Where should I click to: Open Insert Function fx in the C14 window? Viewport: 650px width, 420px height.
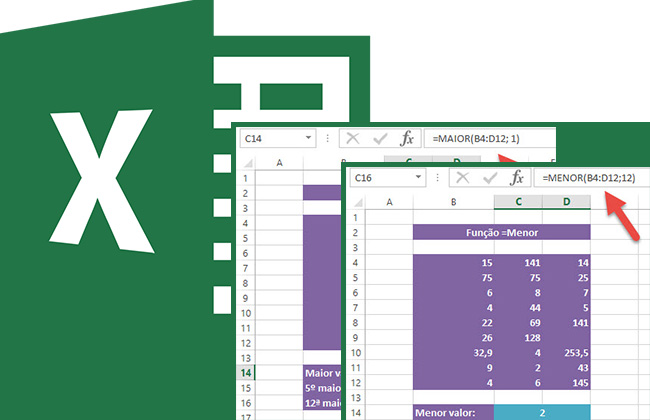coord(407,138)
